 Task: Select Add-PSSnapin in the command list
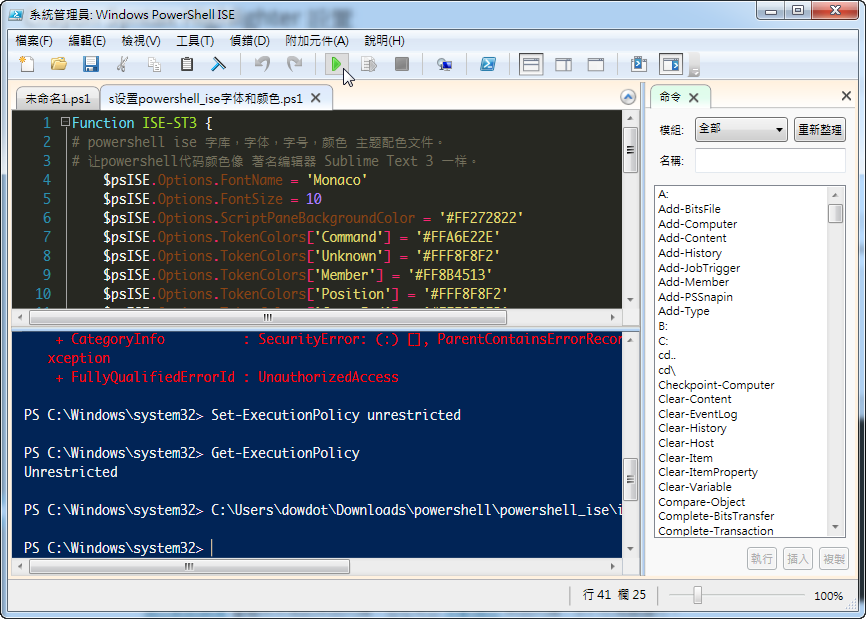pos(695,297)
